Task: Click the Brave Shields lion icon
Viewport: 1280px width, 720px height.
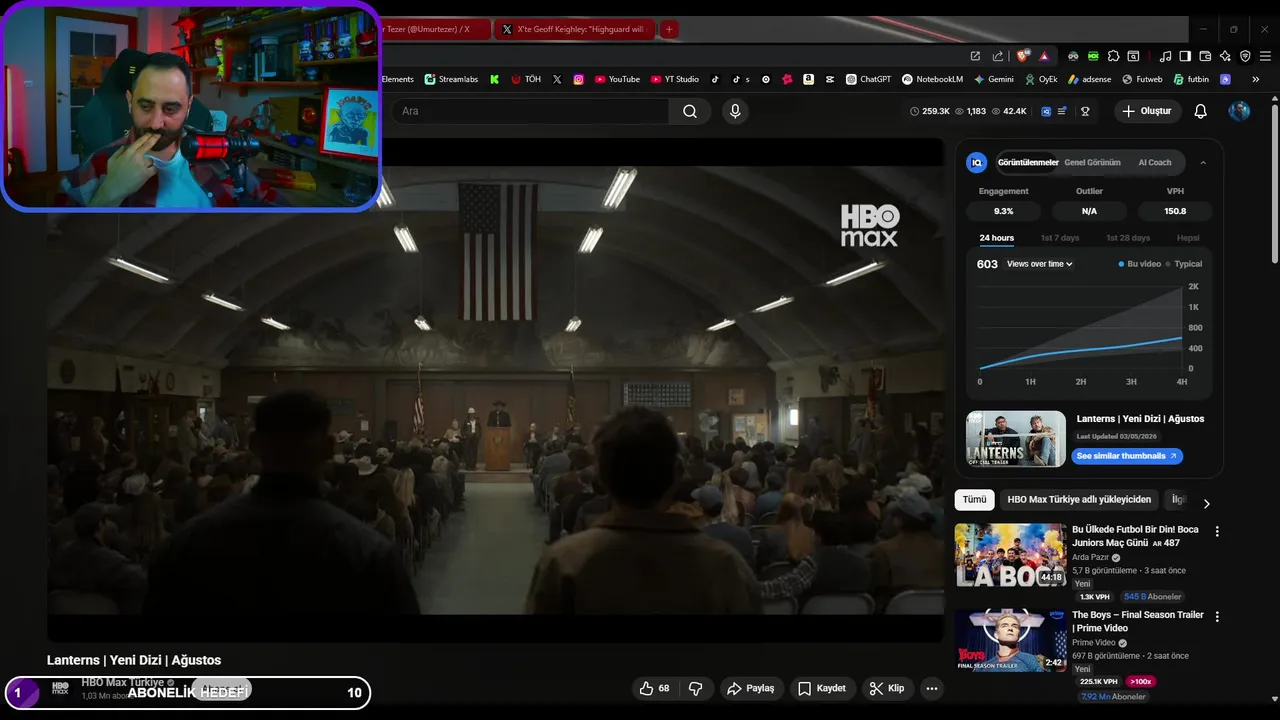Action: tap(1022, 56)
